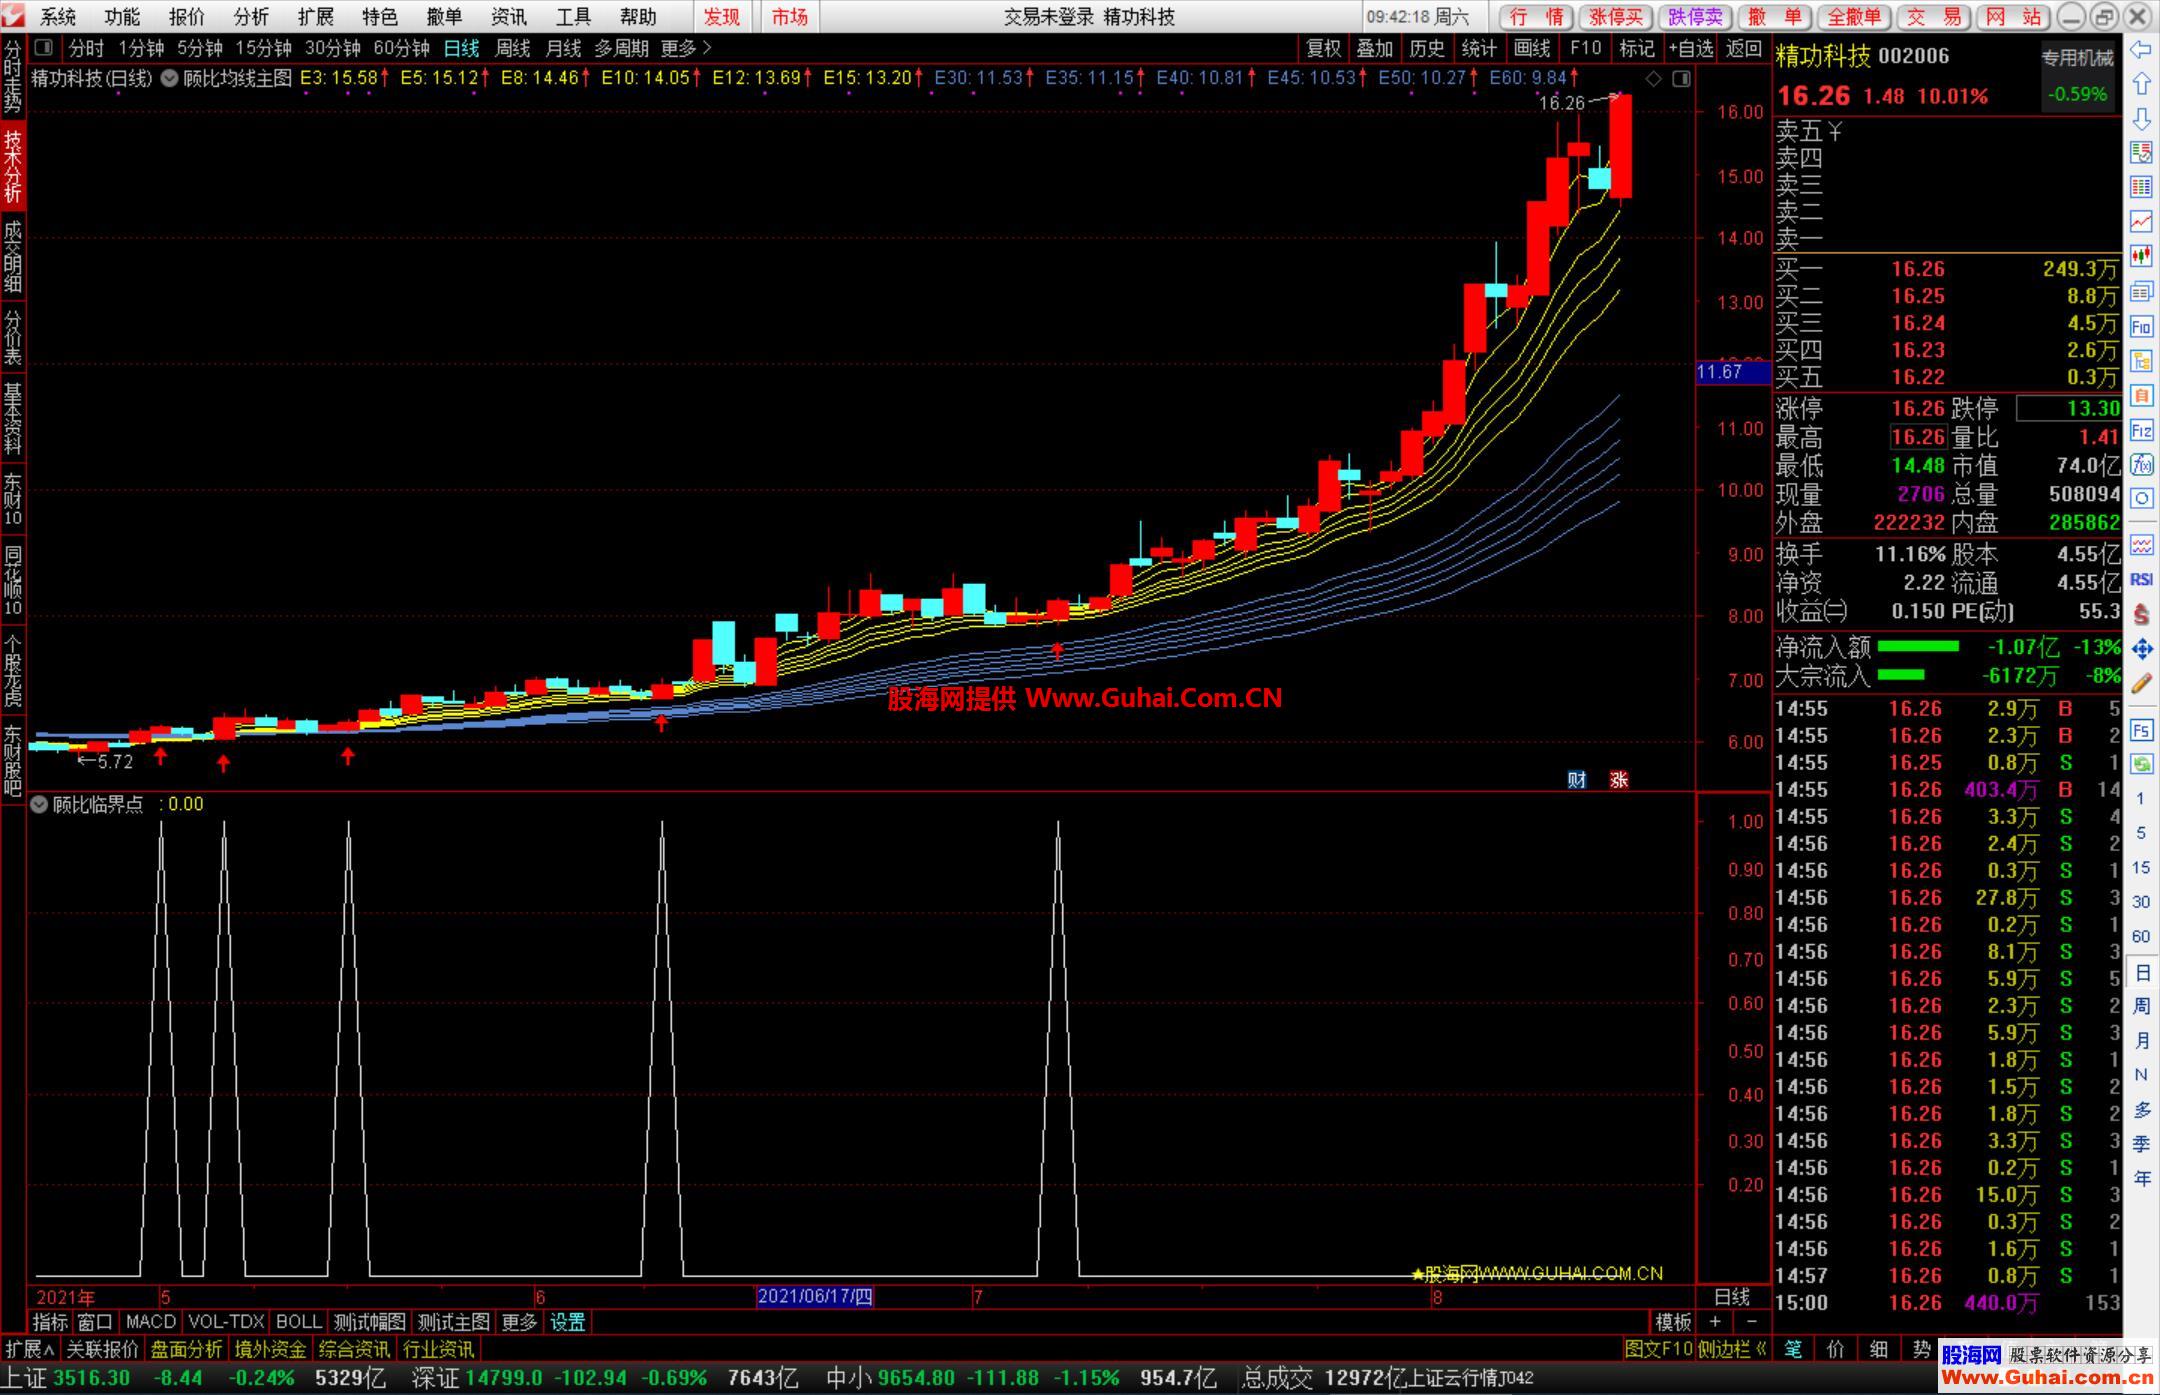
Task: Click the 复权 button above chart
Action: [x=1323, y=48]
